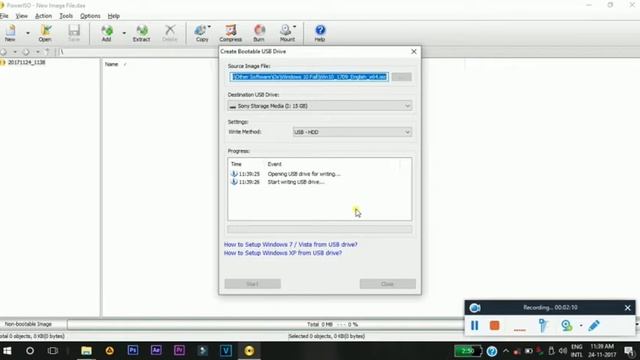Click the Forward navigation arrow icon
Image resolution: width=640 pixels, height=360 pixels.
point(26,52)
